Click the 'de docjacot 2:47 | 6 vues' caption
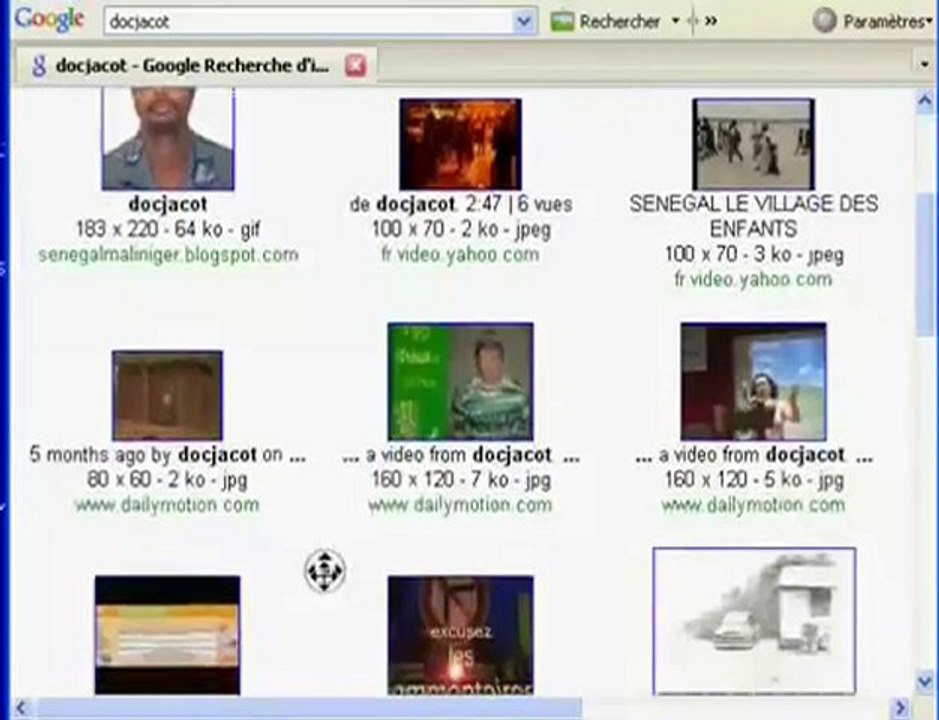This screenshot has width=939, height=720. click(x=461, y=204)
